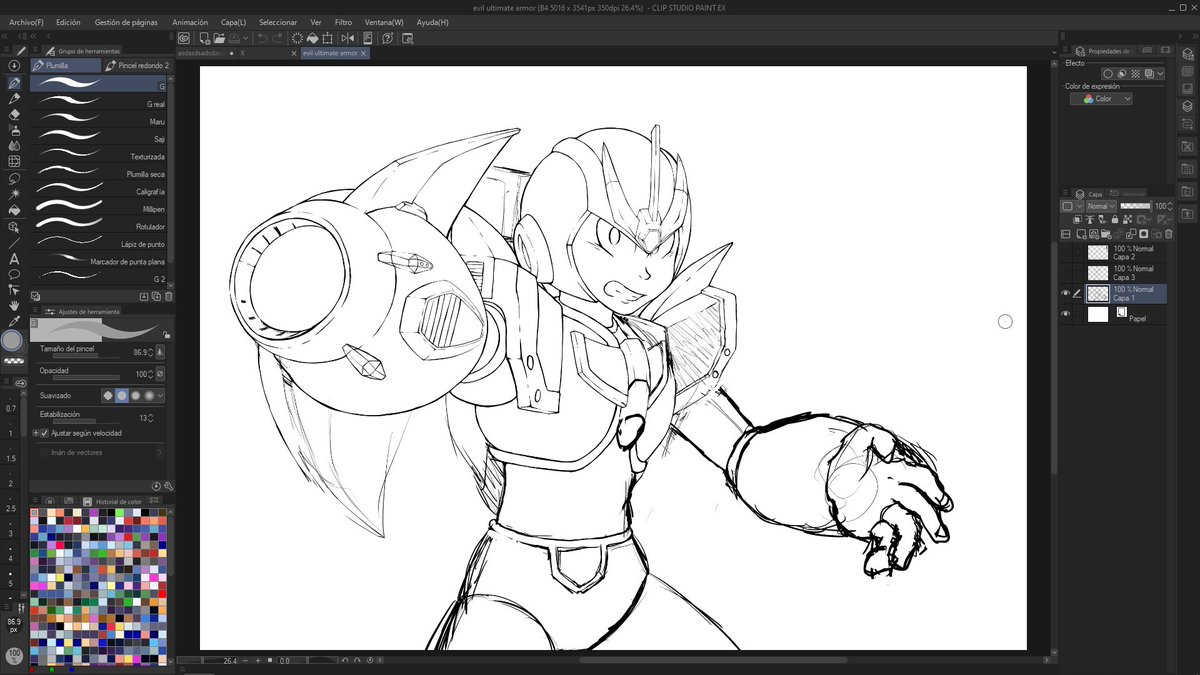Viewport: 1200px width, 675px height.
Task: Show Capa 3 layer visibility
Action: point(1065,273)
